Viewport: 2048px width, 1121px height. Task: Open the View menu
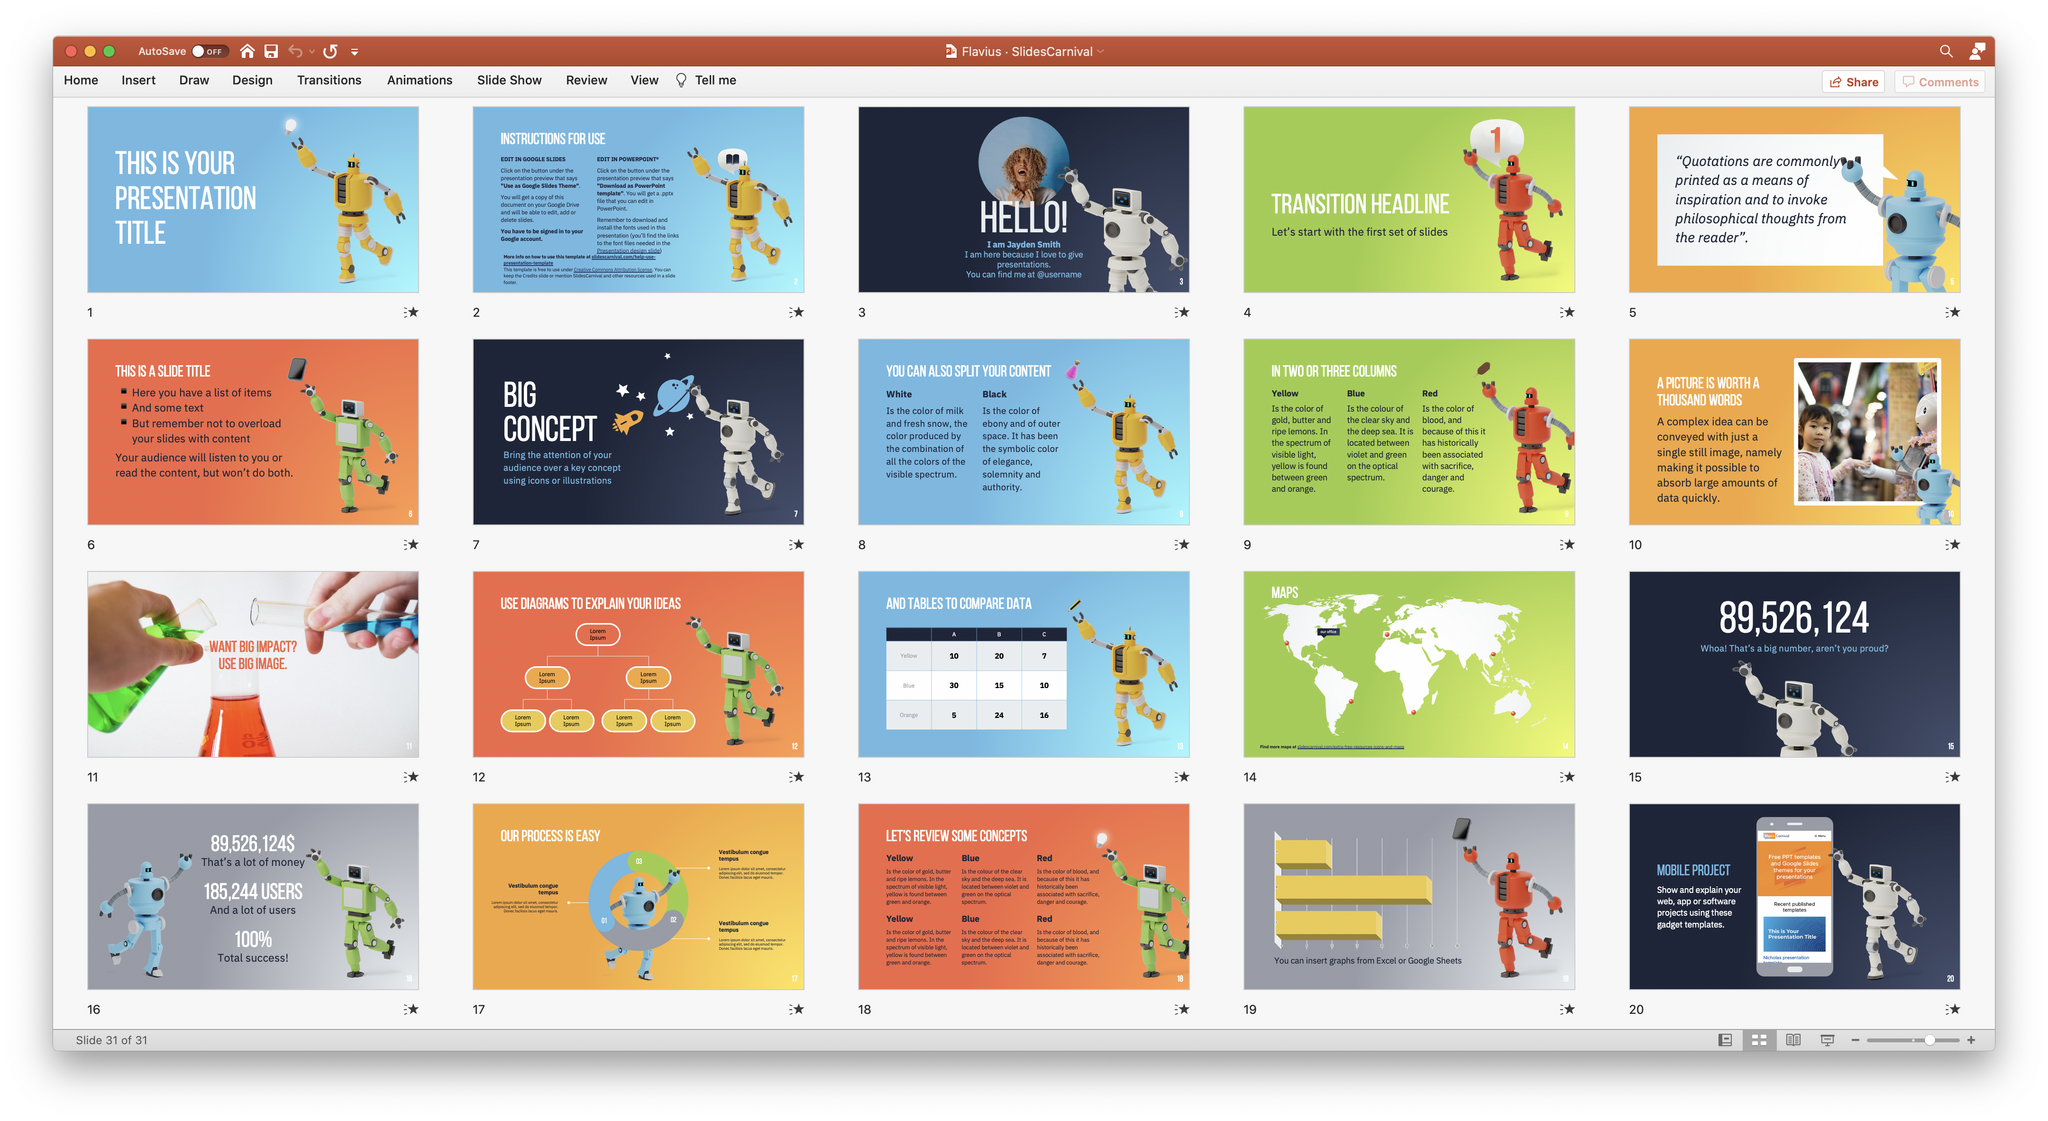pyautogui.click(x=642, y=79)
